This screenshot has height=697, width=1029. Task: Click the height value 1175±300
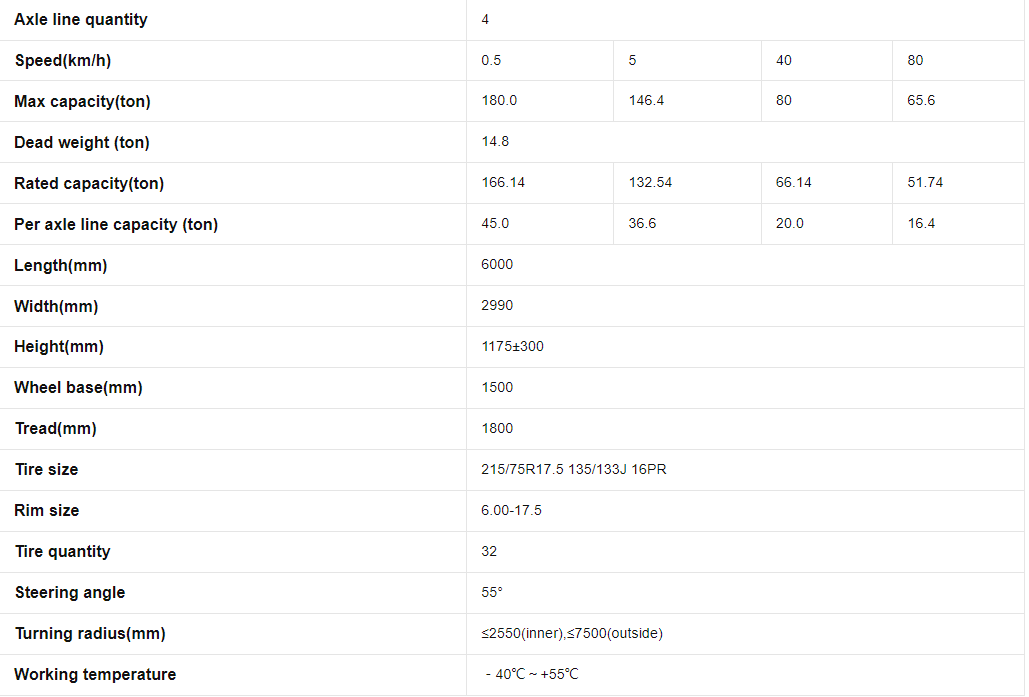coord(512,347)
